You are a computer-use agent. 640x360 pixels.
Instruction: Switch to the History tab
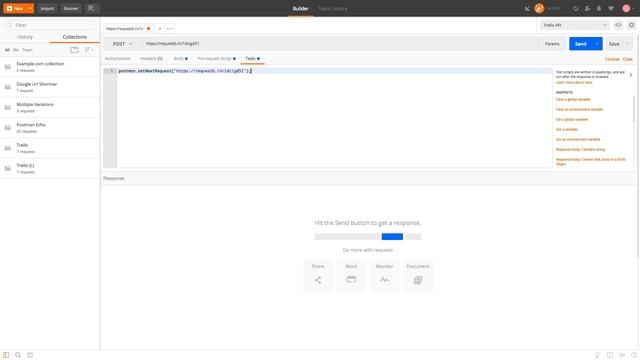[25, 37]
